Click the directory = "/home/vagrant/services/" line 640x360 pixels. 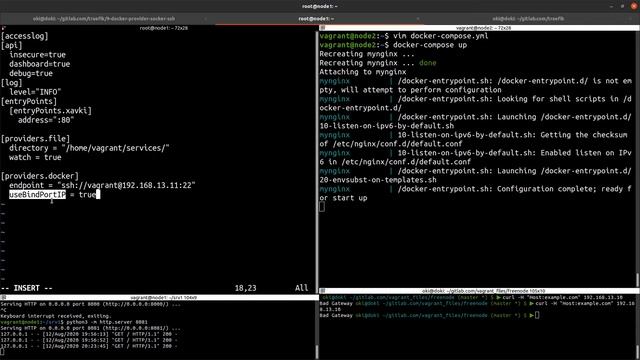89,148
